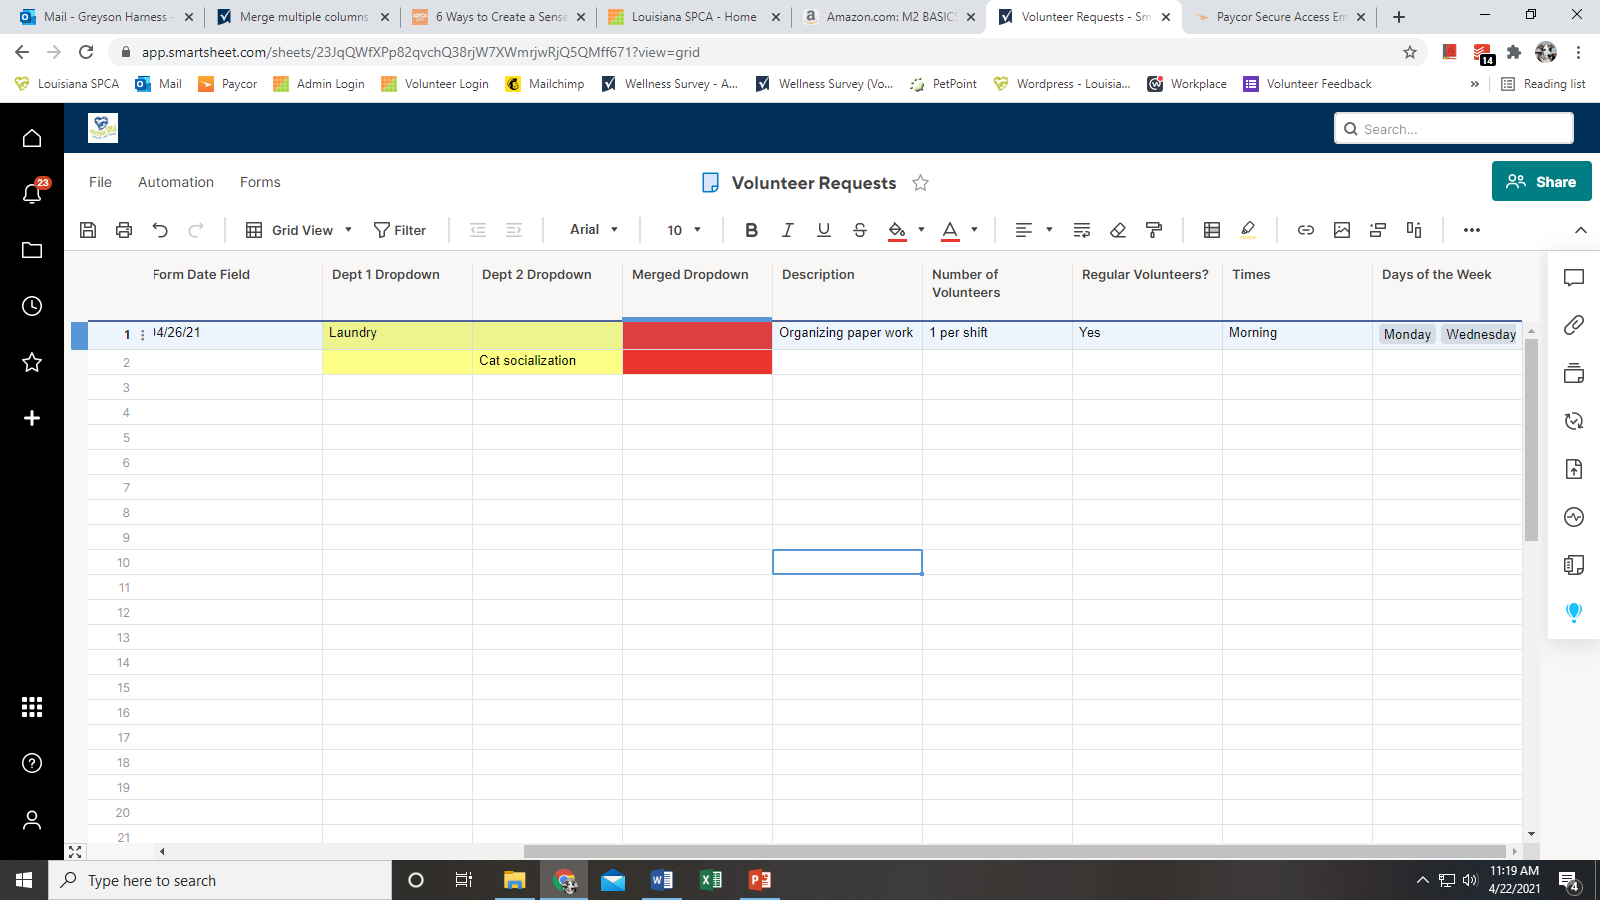The image size is (1600, 900).
Task: Open the Volunteer Login bookmark
Action: (x=435, y=84)
